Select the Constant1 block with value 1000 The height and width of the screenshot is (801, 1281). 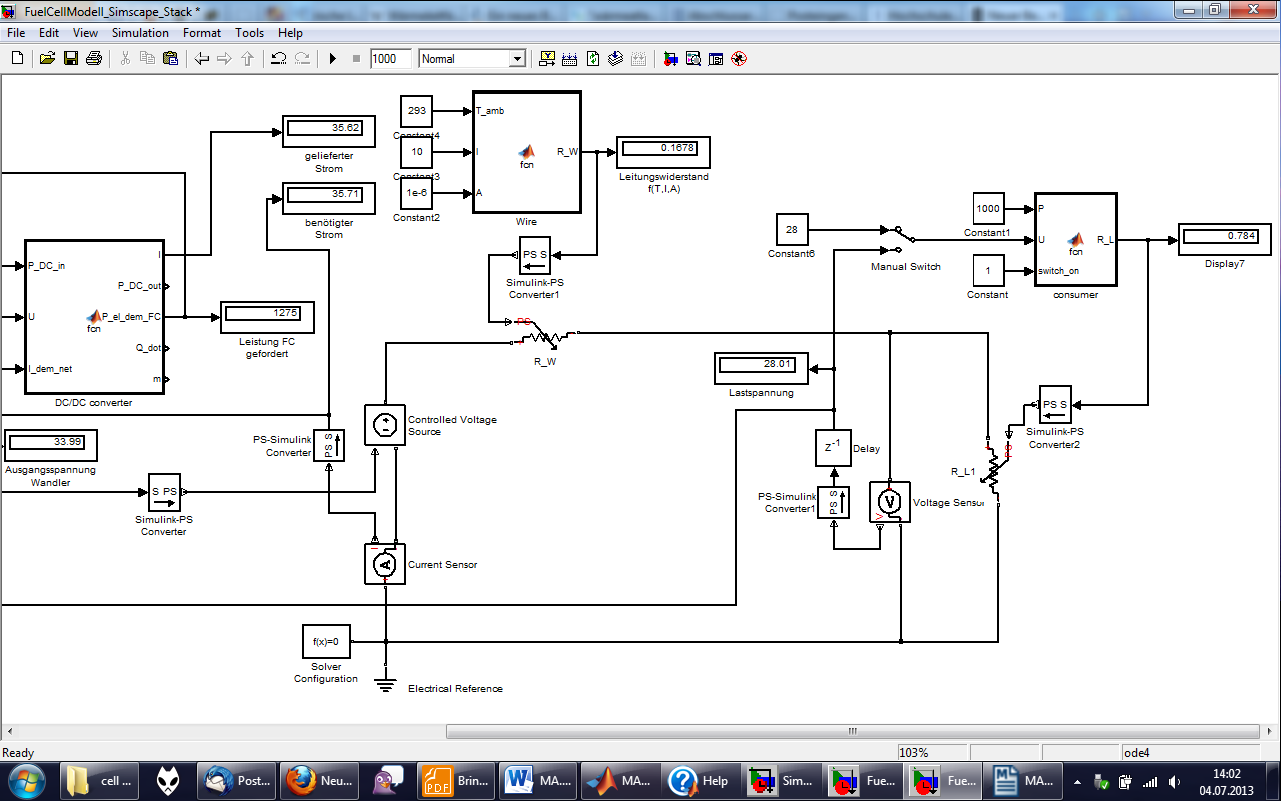[x=988, y=209]
